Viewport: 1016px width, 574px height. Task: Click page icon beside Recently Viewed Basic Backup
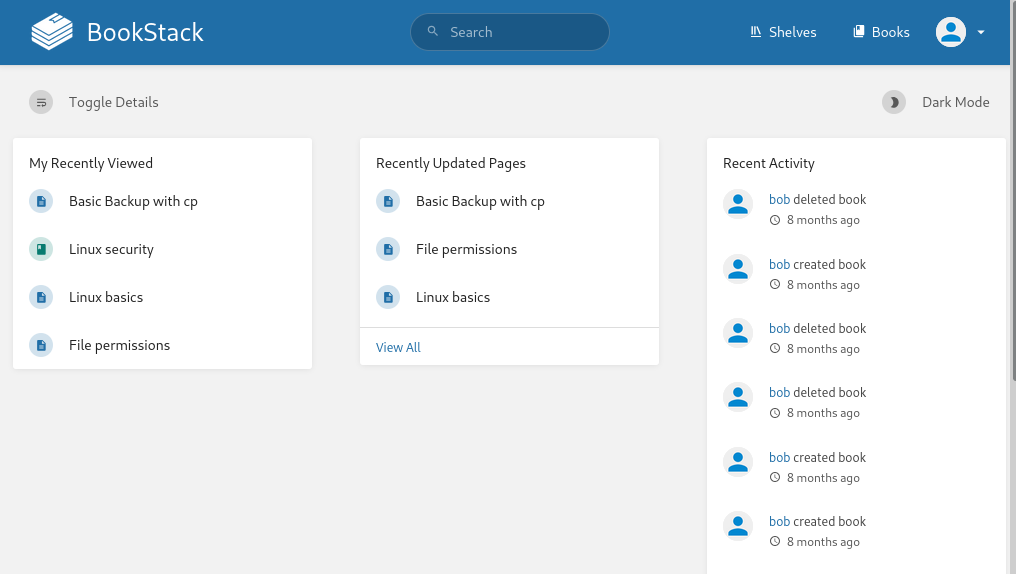point(41,201)
